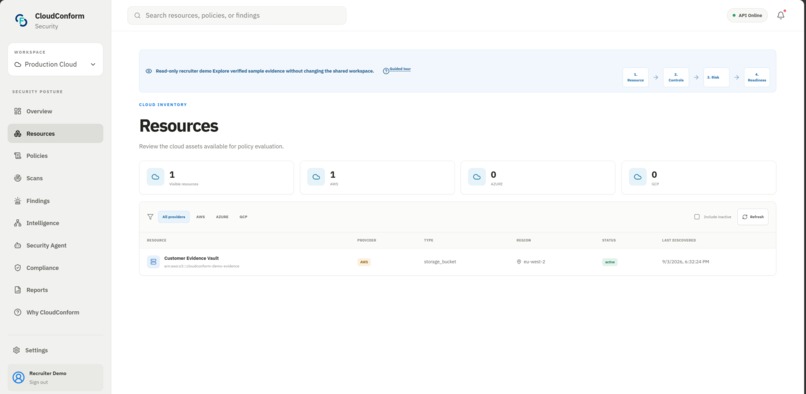The width and height of the screenshot is (806, 394).
Task: Focus the search resources input field
Action: [237, 15]
